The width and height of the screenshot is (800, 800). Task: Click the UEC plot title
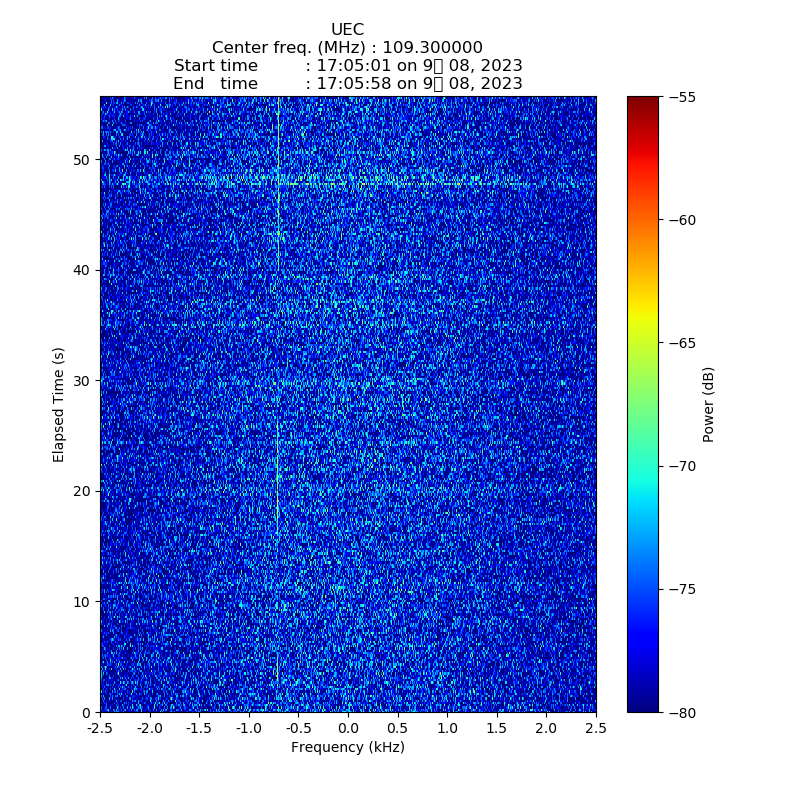coord(347,30)
